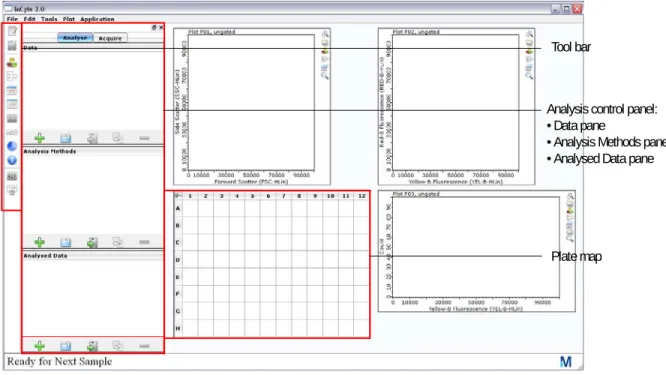Switch to the Analyse tab
This screenshot has width=666, height=375.
coord(75,38)
